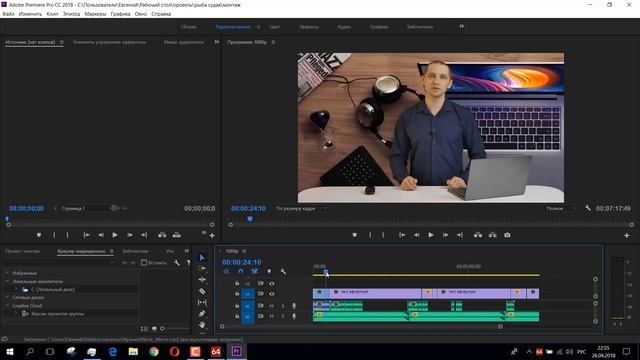Viewport: 640px width, 360px height.
Task: Click Overwrite button in Source monitor
Action: pos(176,235)
